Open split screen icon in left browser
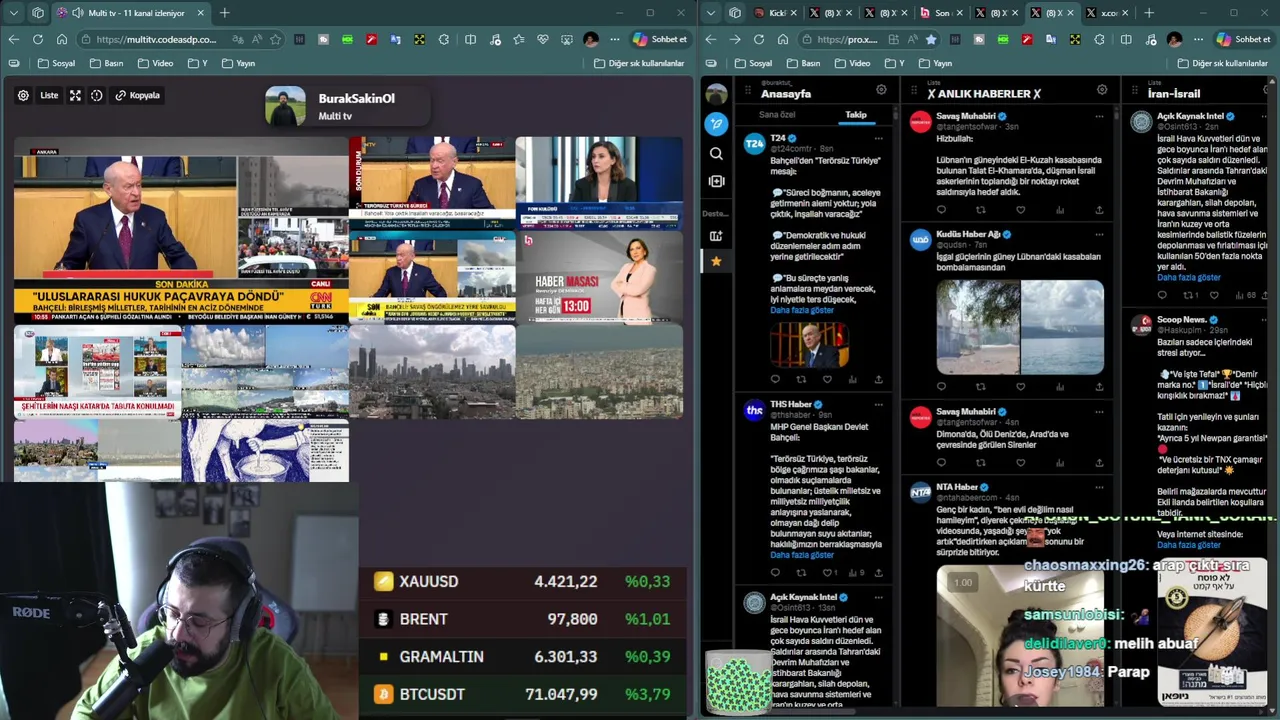The height and width of the screenshot is (720, 1280). pos(470,39)
